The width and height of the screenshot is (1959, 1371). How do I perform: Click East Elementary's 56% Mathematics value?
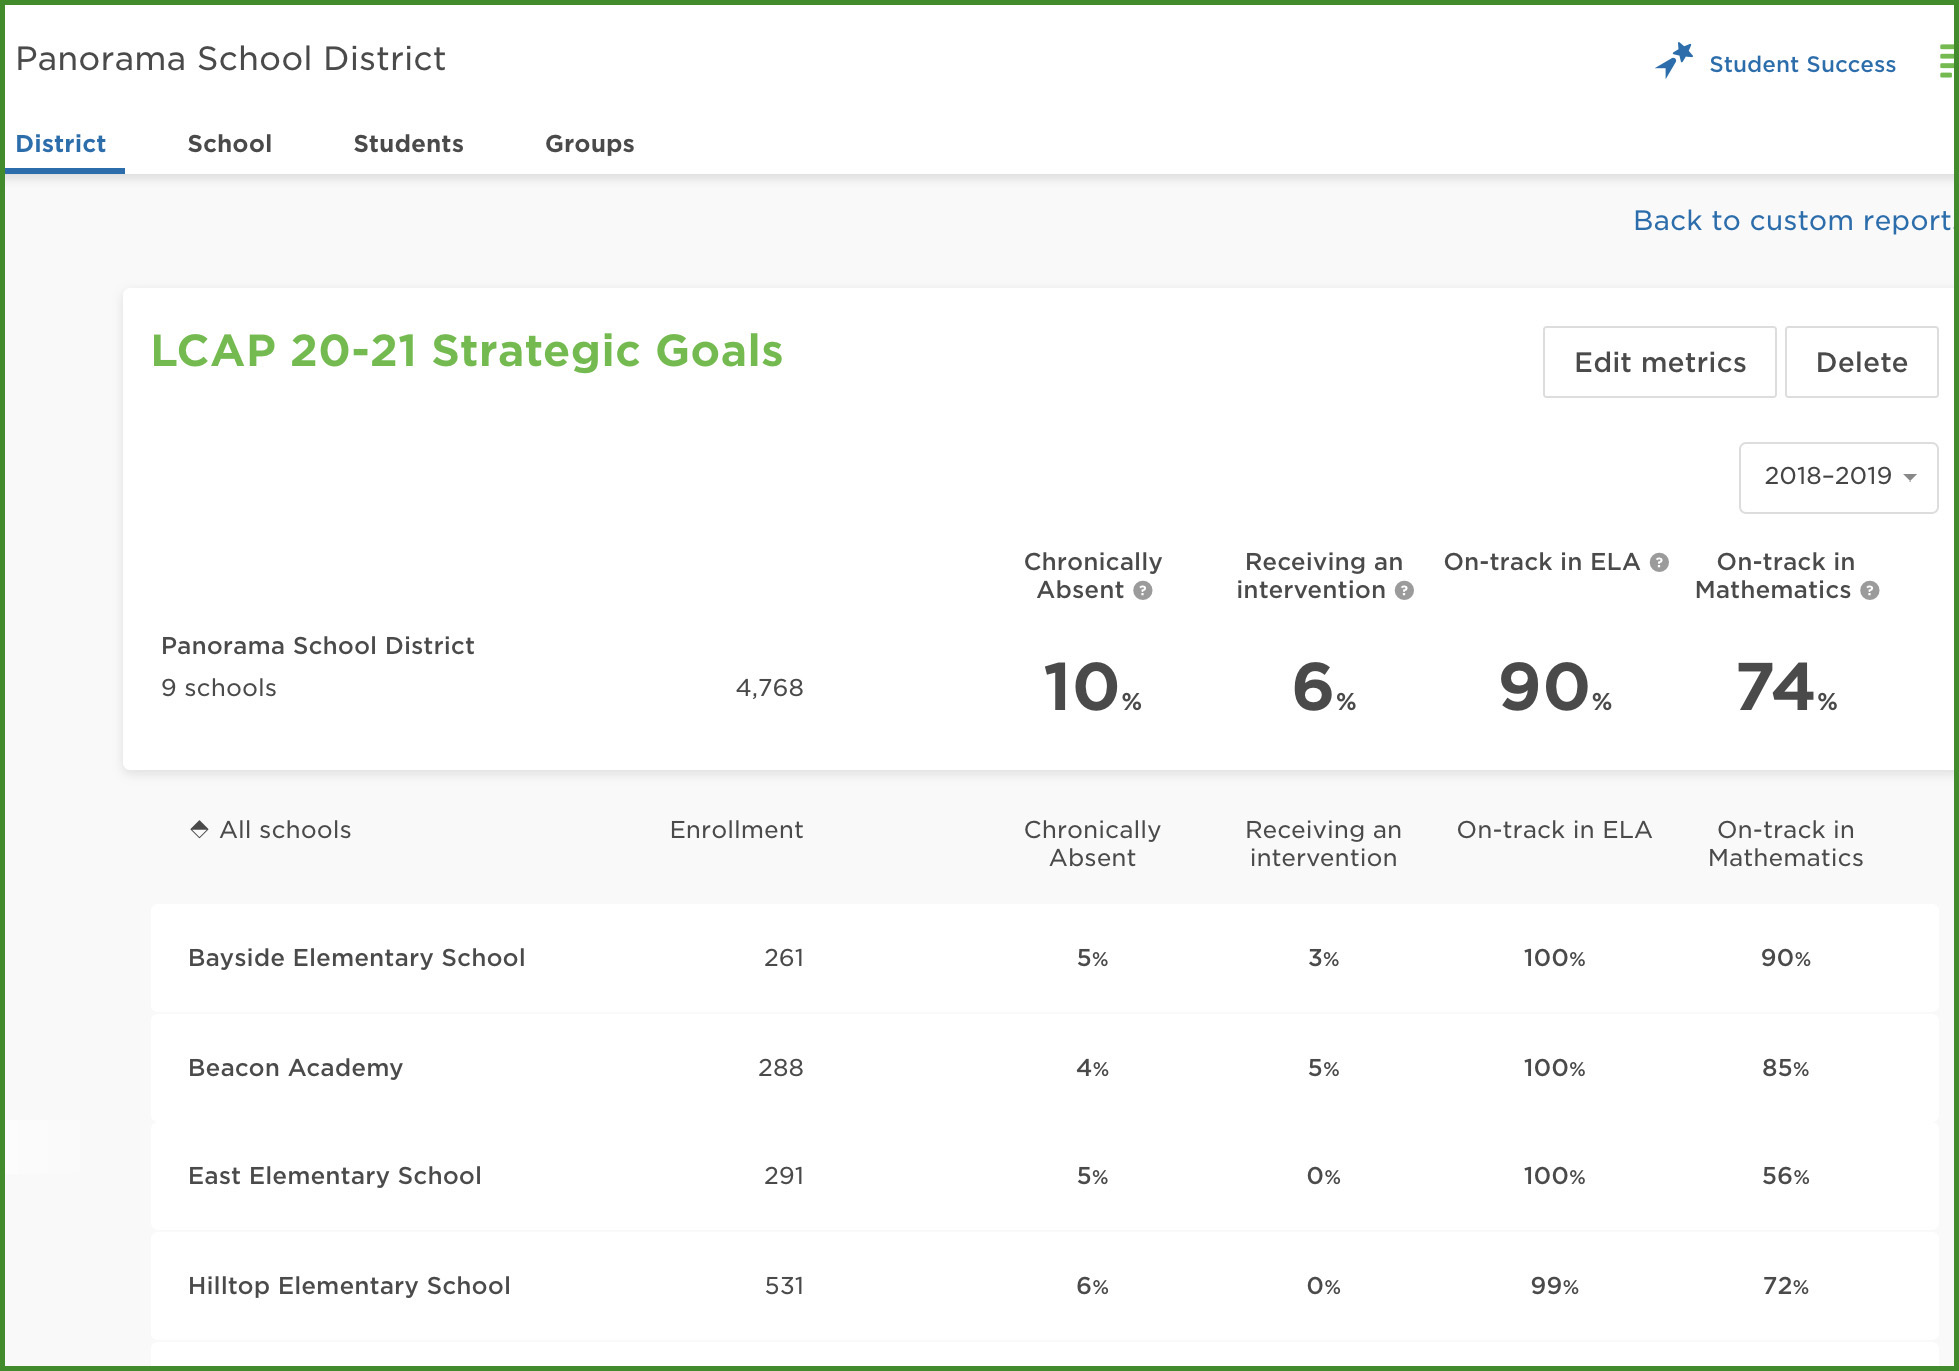[1785, 1175]
